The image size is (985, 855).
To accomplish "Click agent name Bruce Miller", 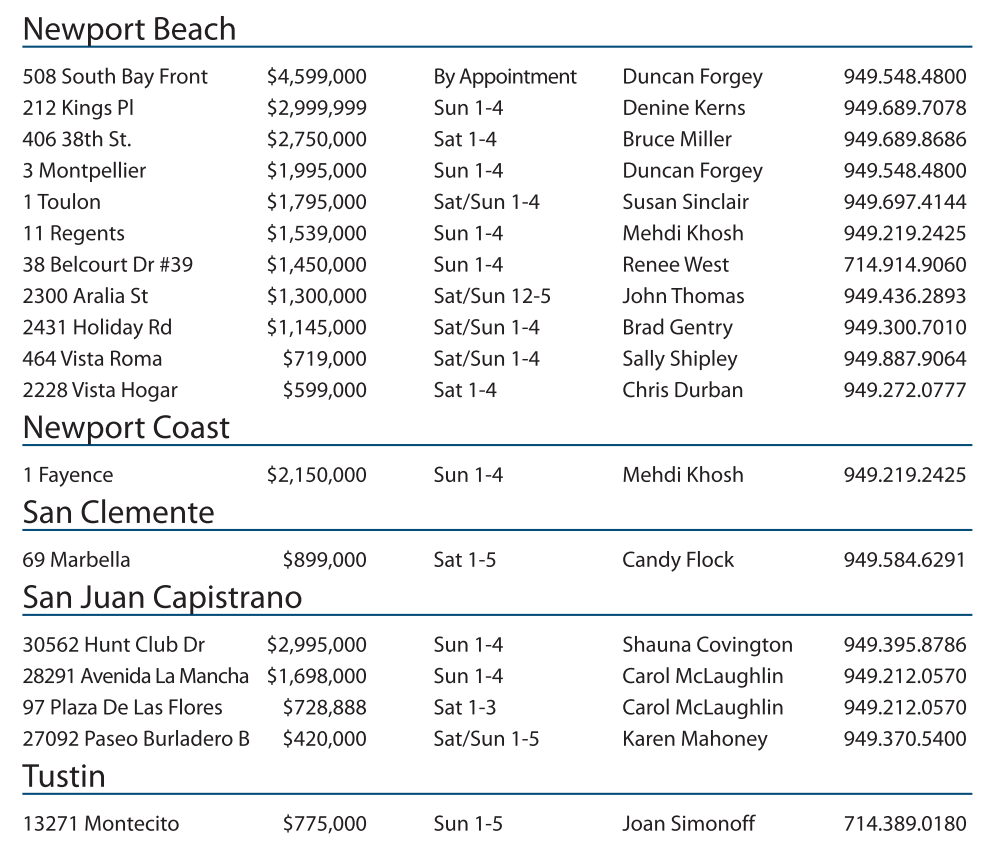I will point(676,139).
